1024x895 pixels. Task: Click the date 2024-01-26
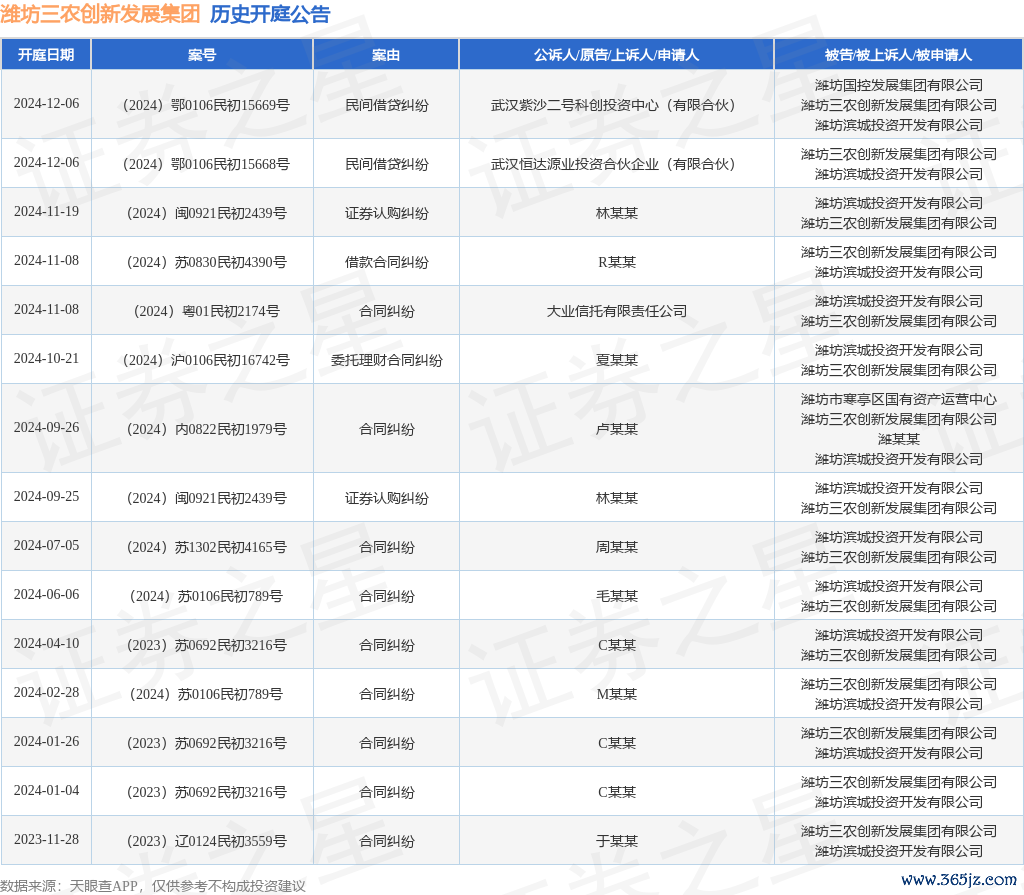(x=46, y=741)
